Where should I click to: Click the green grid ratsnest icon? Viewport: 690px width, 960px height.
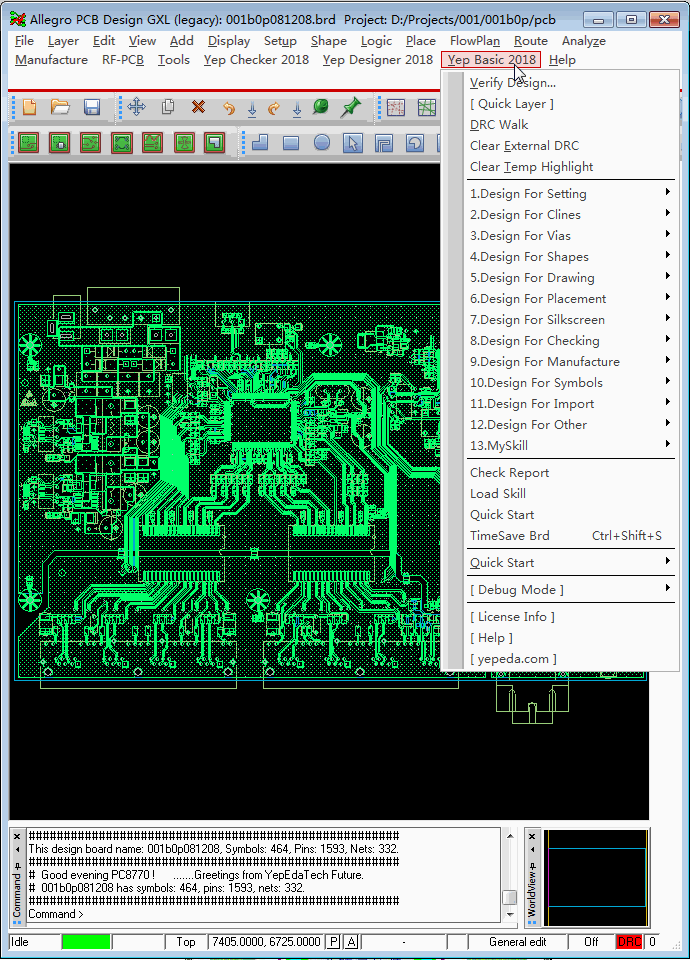[x=427, y=108]
